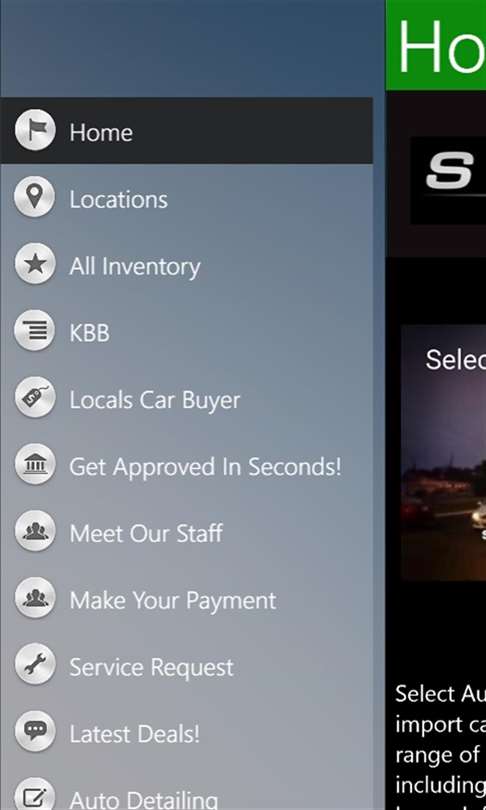Viewport: 486px width, 810px height.
Task: Click the Meet Our Staff people icon
Action: [x=35, y=531]
